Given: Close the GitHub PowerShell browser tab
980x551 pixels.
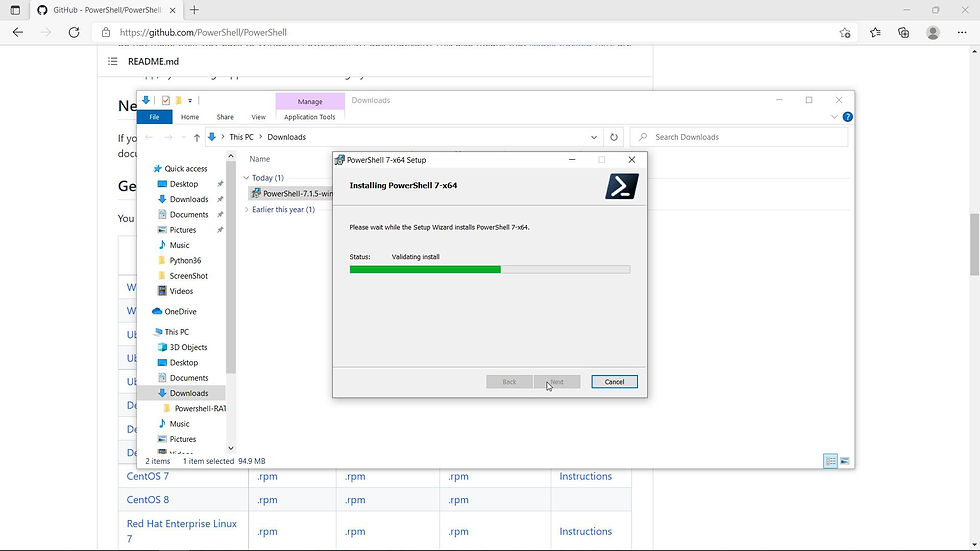Looking at the screenshot, I should (x=172, y=10).
